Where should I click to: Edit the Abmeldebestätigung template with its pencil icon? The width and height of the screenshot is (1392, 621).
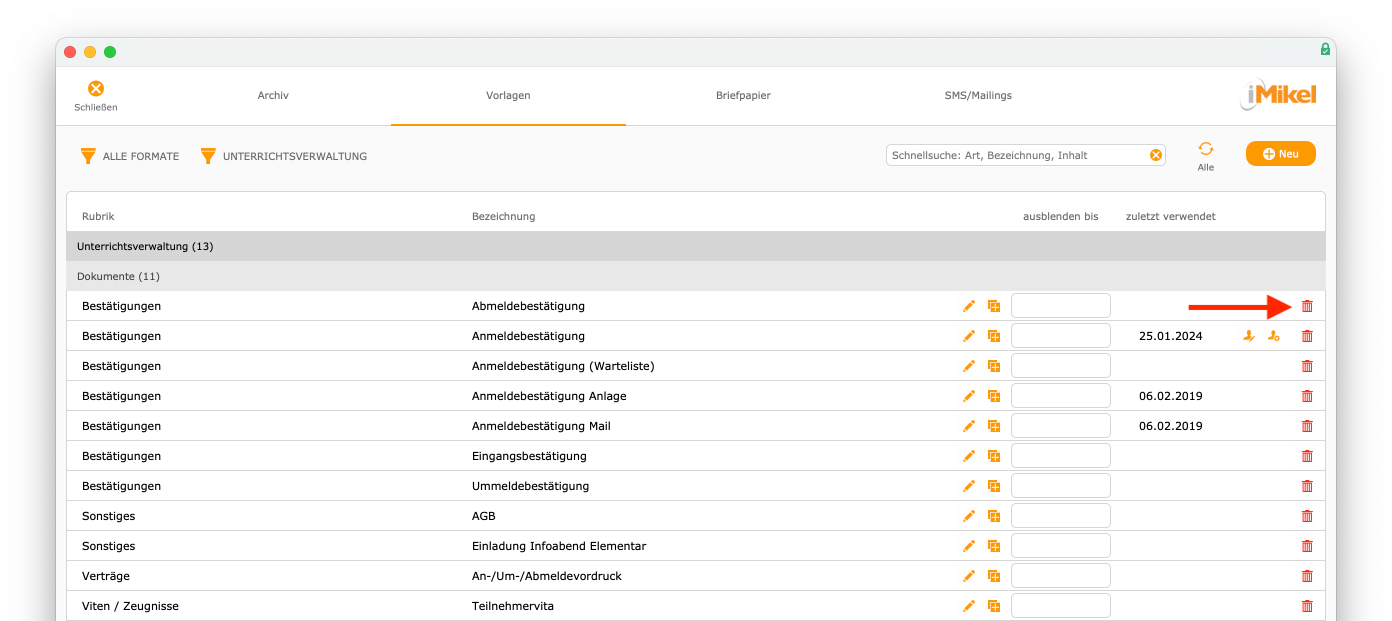968,306
